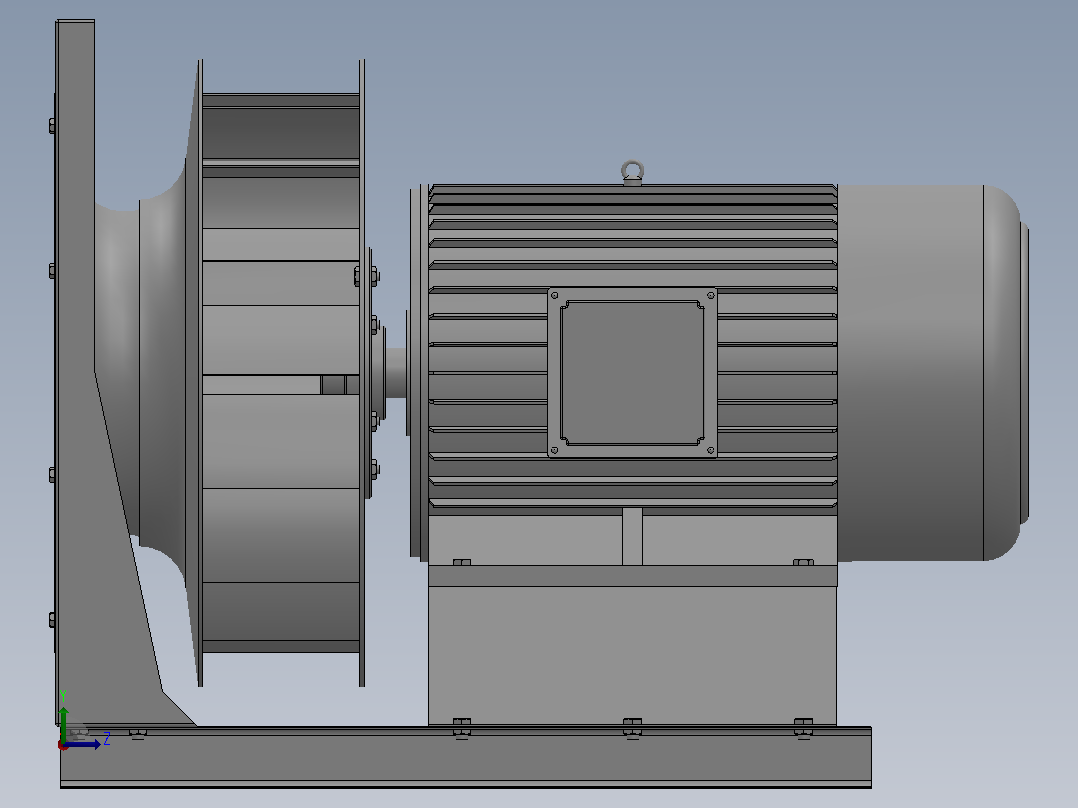This screenshot has height=808, width=1078.
Task: Select the lifting eye bolt atop motor
Action: point(632,173)
